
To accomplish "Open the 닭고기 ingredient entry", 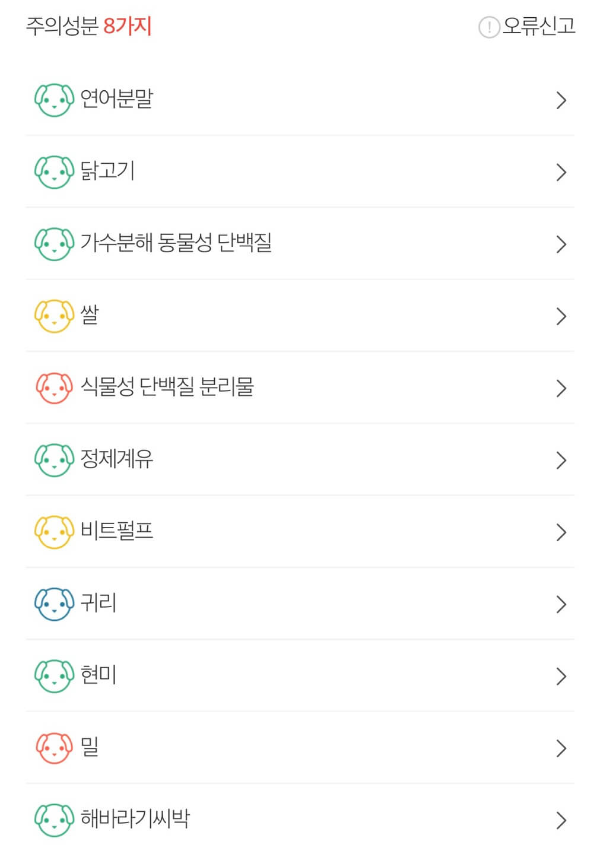I will (x=300, y=172).
